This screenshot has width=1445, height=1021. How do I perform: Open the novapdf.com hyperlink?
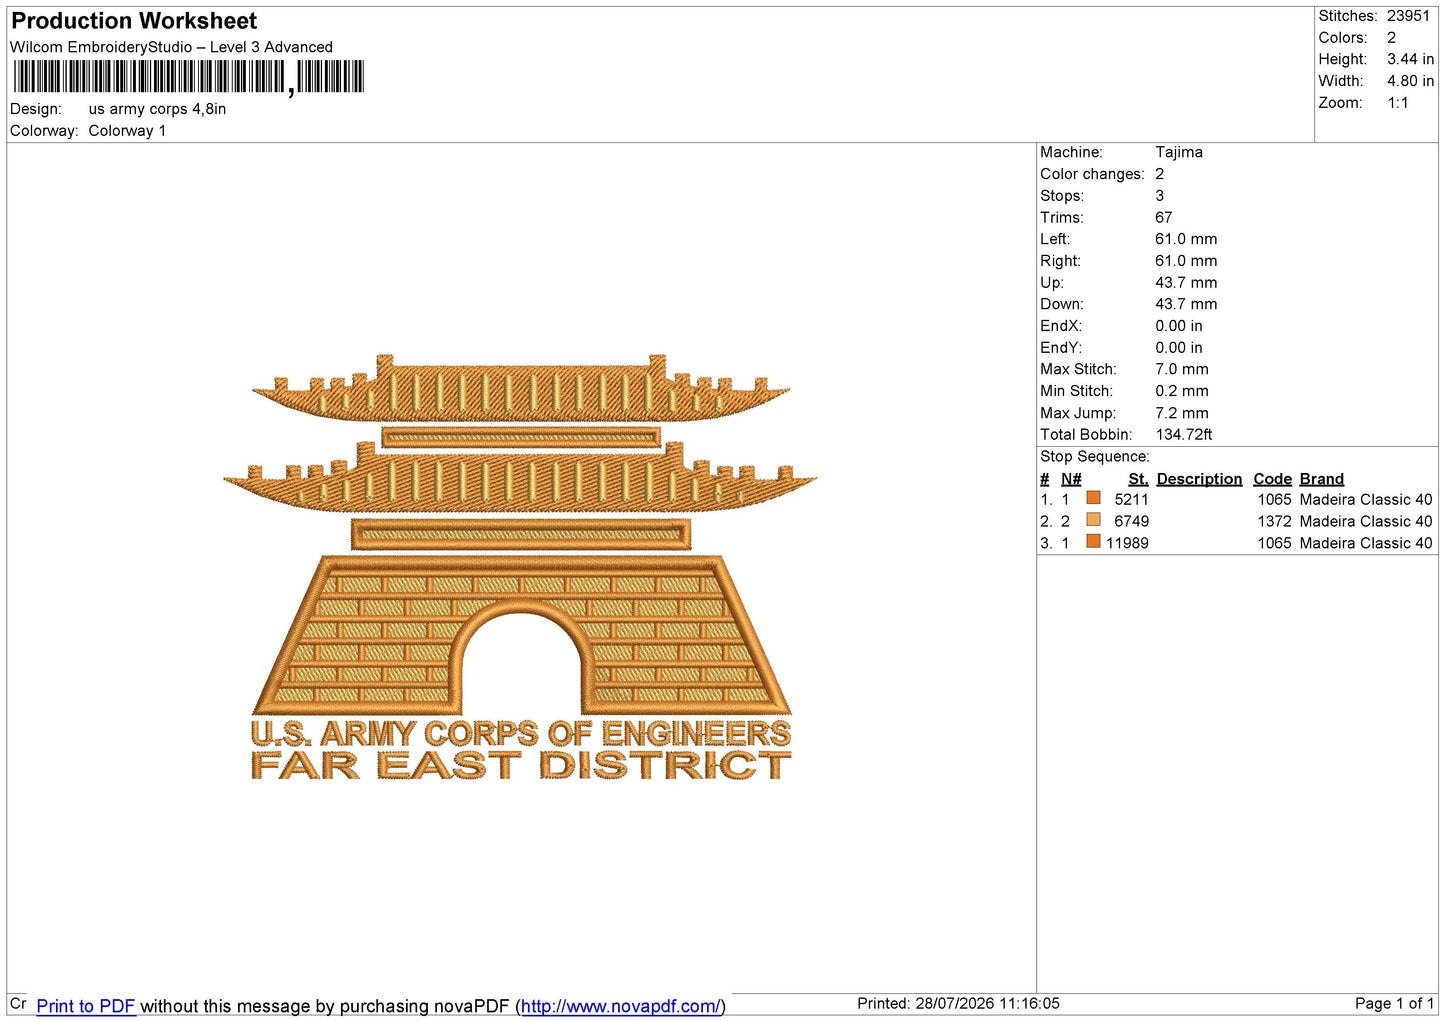(x=620, y=1006)
